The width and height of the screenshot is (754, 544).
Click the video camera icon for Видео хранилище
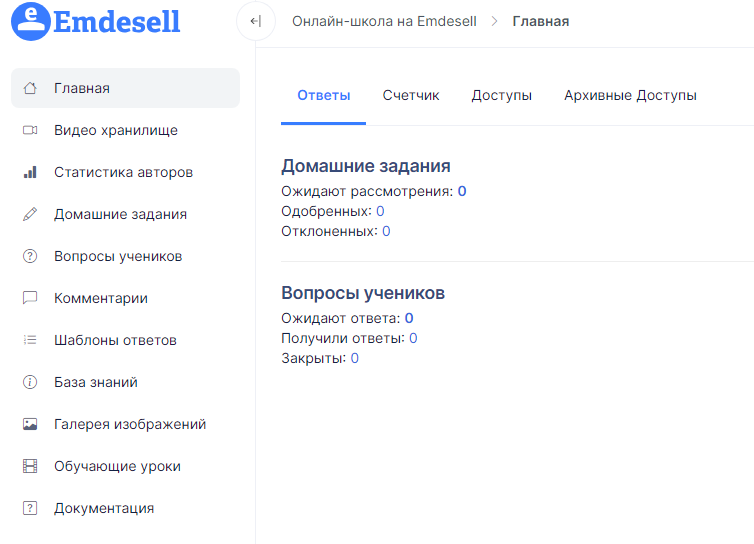pos(30,130)
